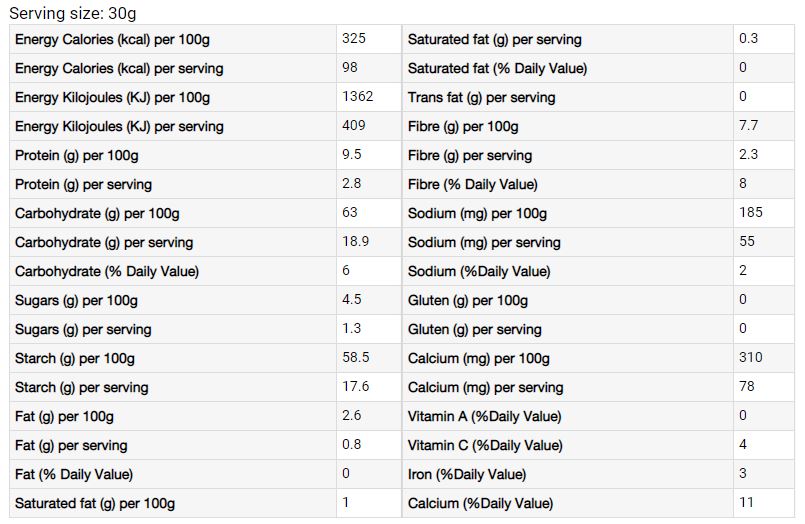Select the "Iron (%Daily Value)" label cell
This screenshot has width=805, height=524.
(x=467, y=475)
